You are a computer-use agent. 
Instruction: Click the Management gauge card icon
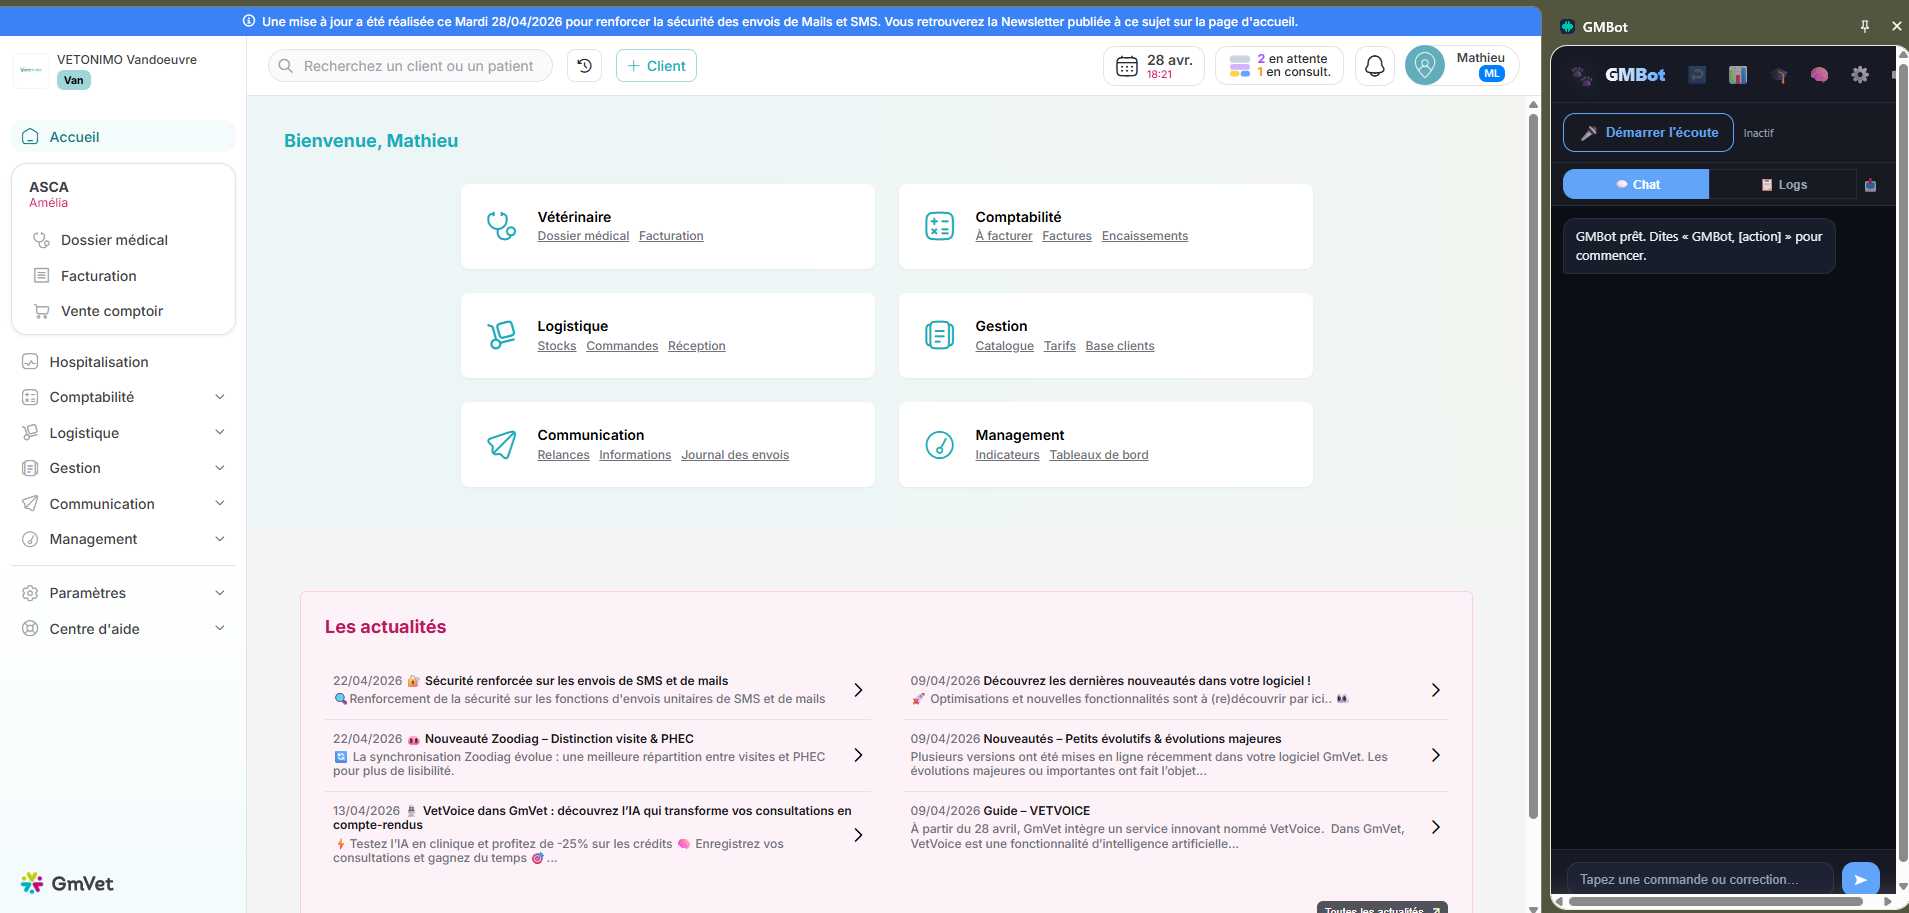coord(939,444)
